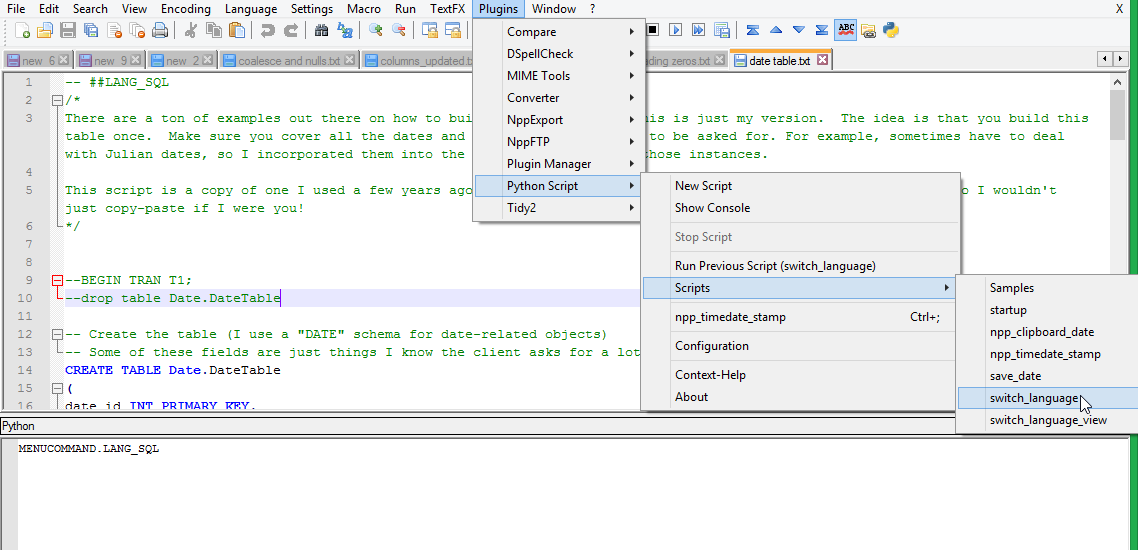Collapse fold marker on line 15
Viewport: 1138px width, 550px height.
[57, 389]
